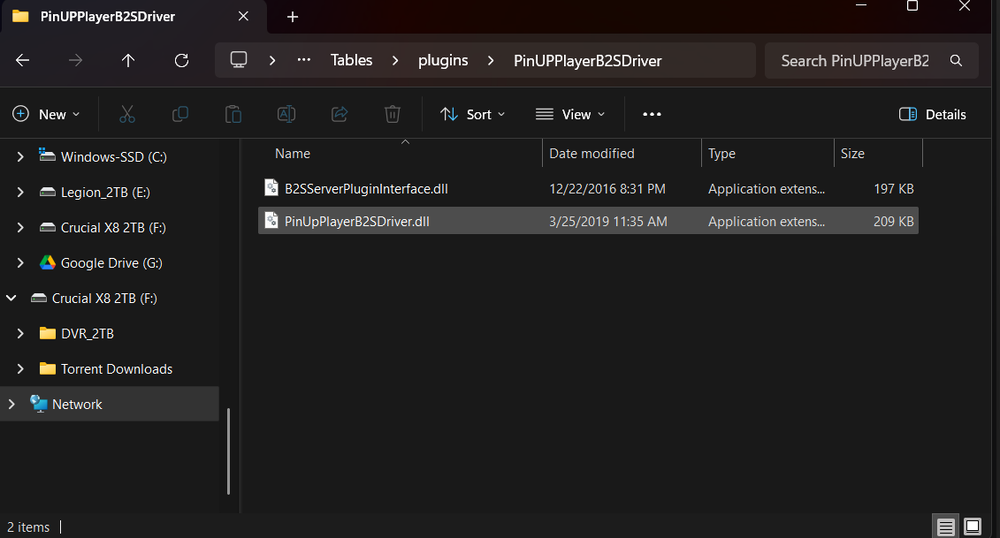The height and width of the screenshot is (538, 1000).
Task: Expand Google Drive (G:) in the tree
Action: tap(20, 263)
